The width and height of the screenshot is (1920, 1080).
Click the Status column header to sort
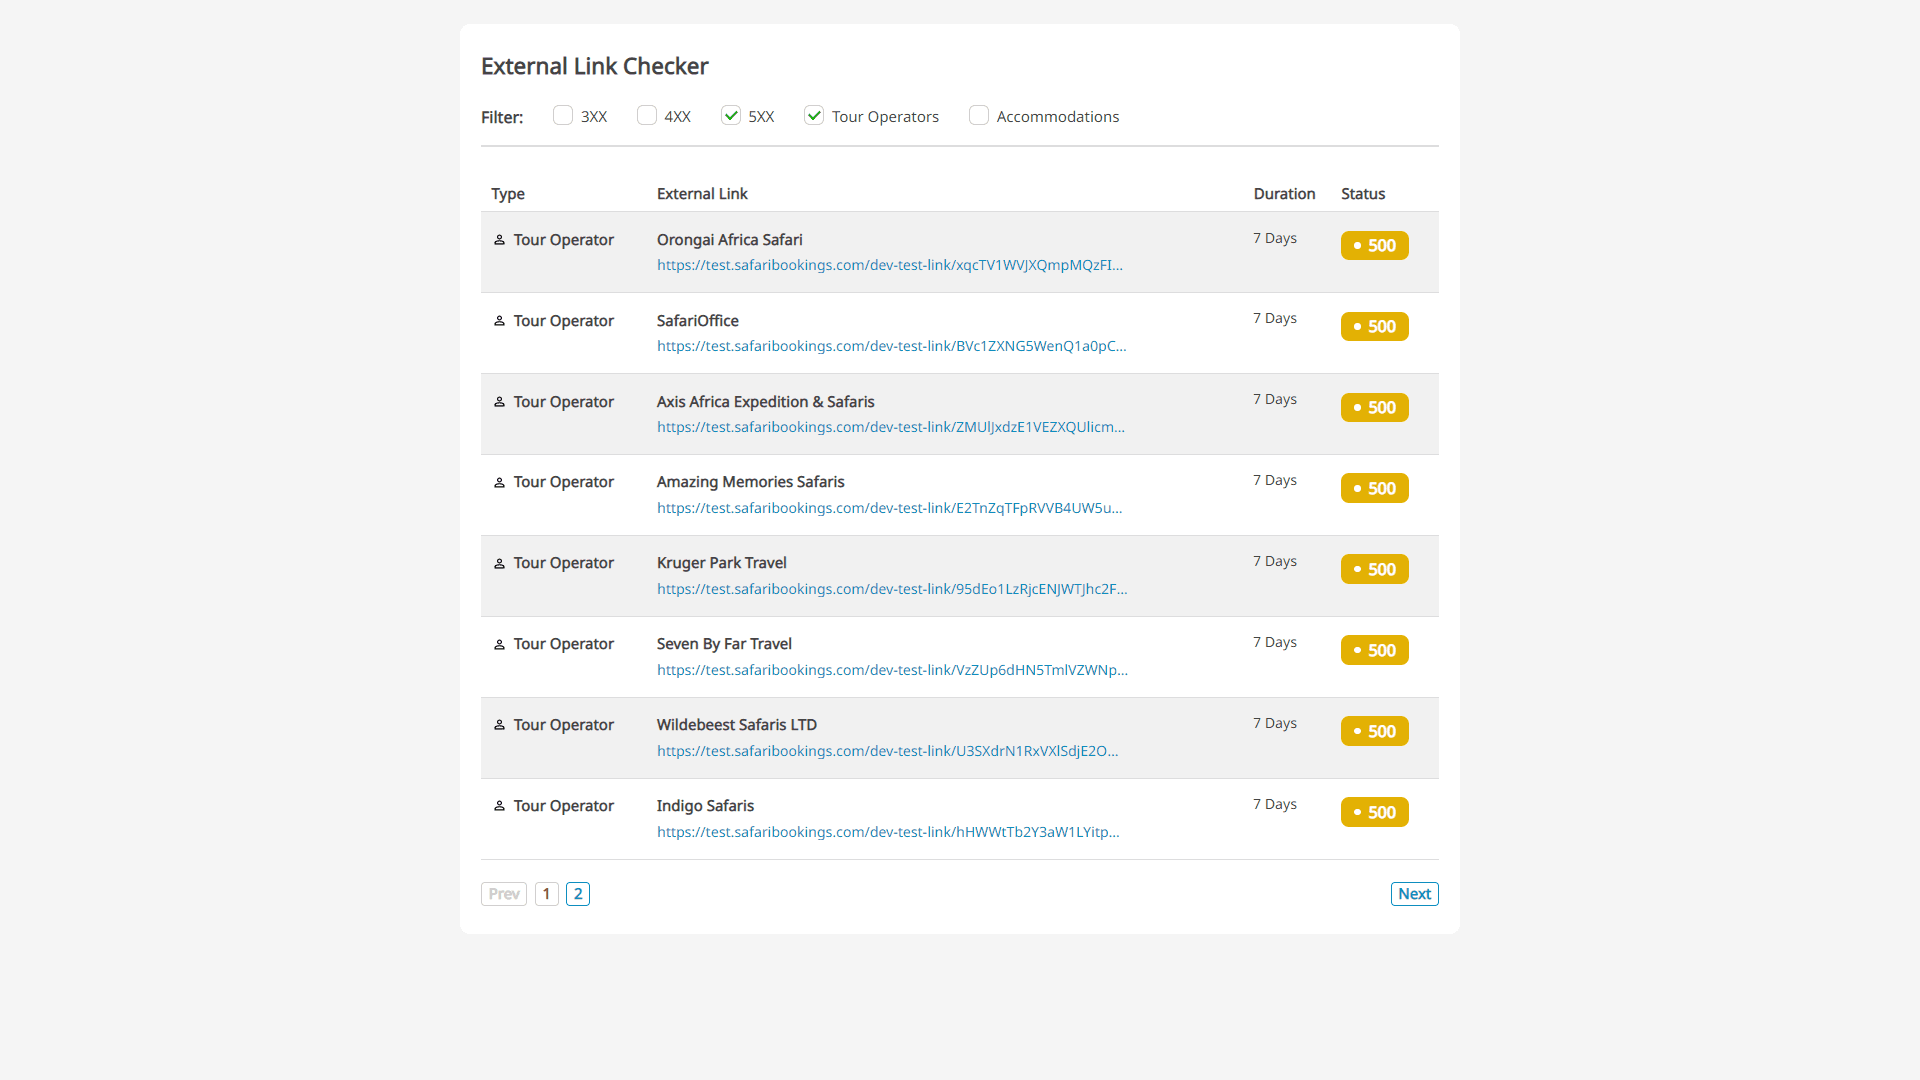(1364, 194)
